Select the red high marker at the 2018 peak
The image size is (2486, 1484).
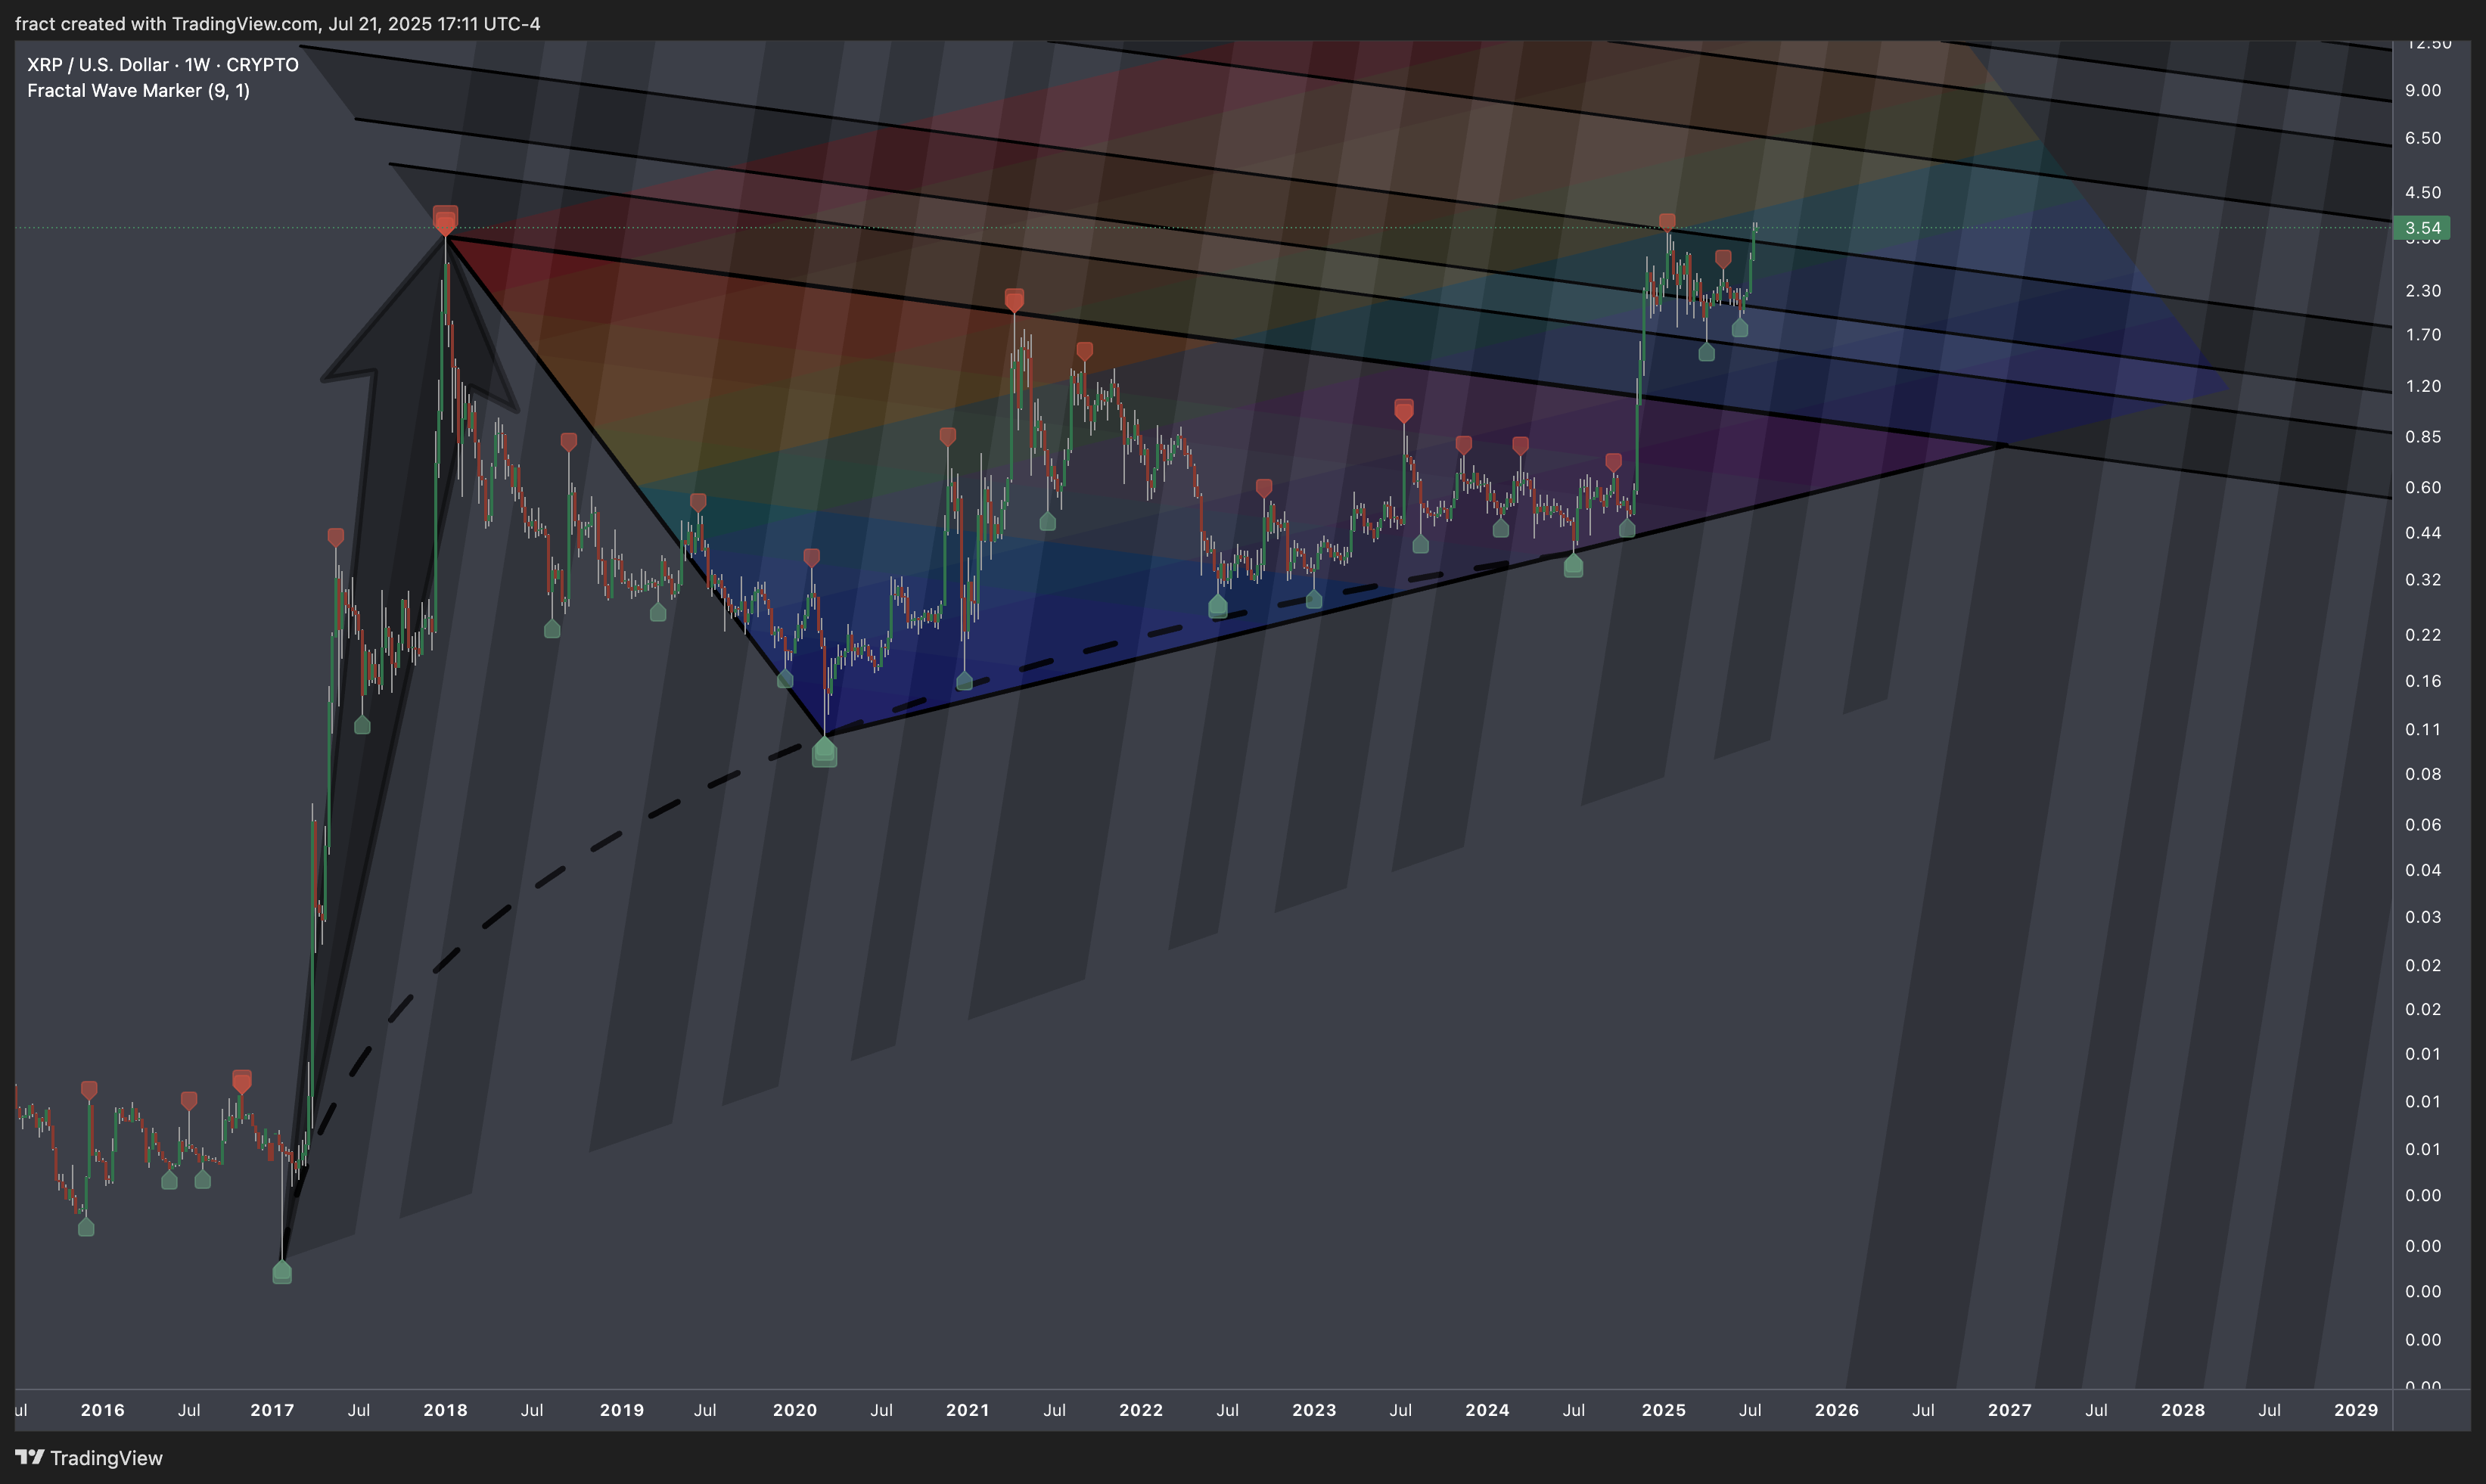point(445,220)
